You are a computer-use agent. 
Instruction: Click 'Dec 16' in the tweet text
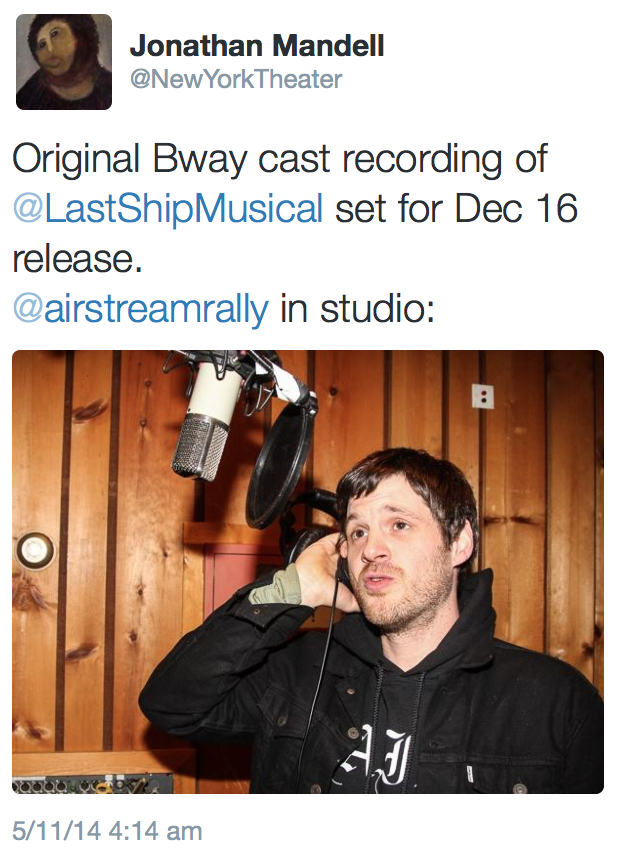(516, 209)
